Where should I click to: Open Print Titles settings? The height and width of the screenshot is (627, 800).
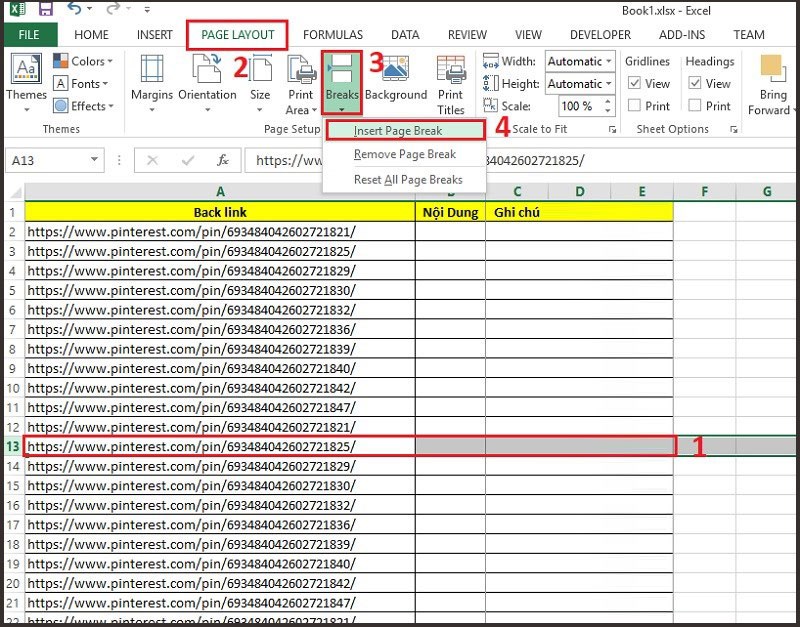coord(451,84)
